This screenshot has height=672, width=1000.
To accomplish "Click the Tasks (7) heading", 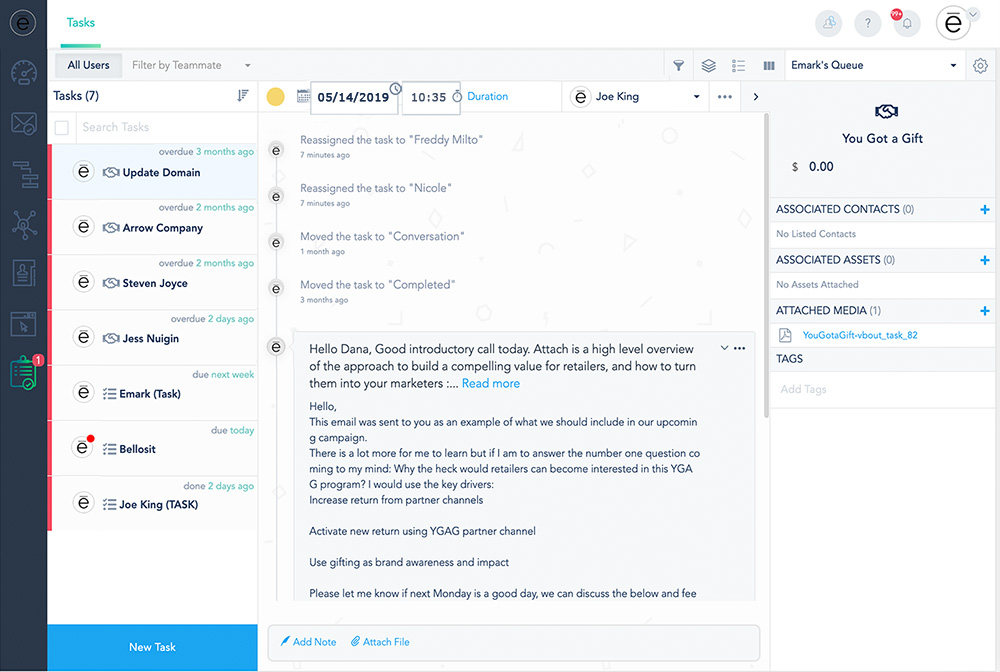I will 76,96.
